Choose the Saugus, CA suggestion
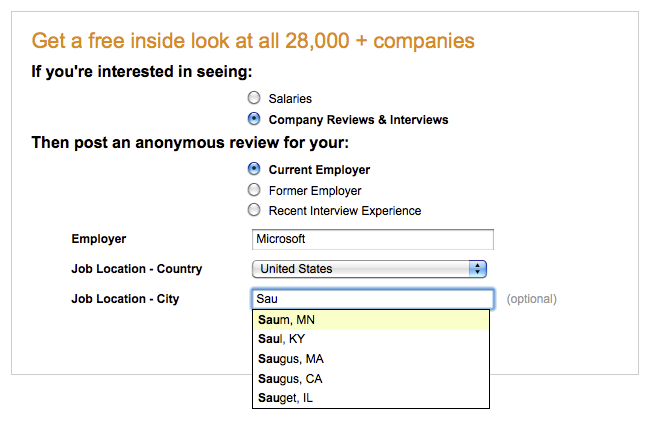 [371, 379]
